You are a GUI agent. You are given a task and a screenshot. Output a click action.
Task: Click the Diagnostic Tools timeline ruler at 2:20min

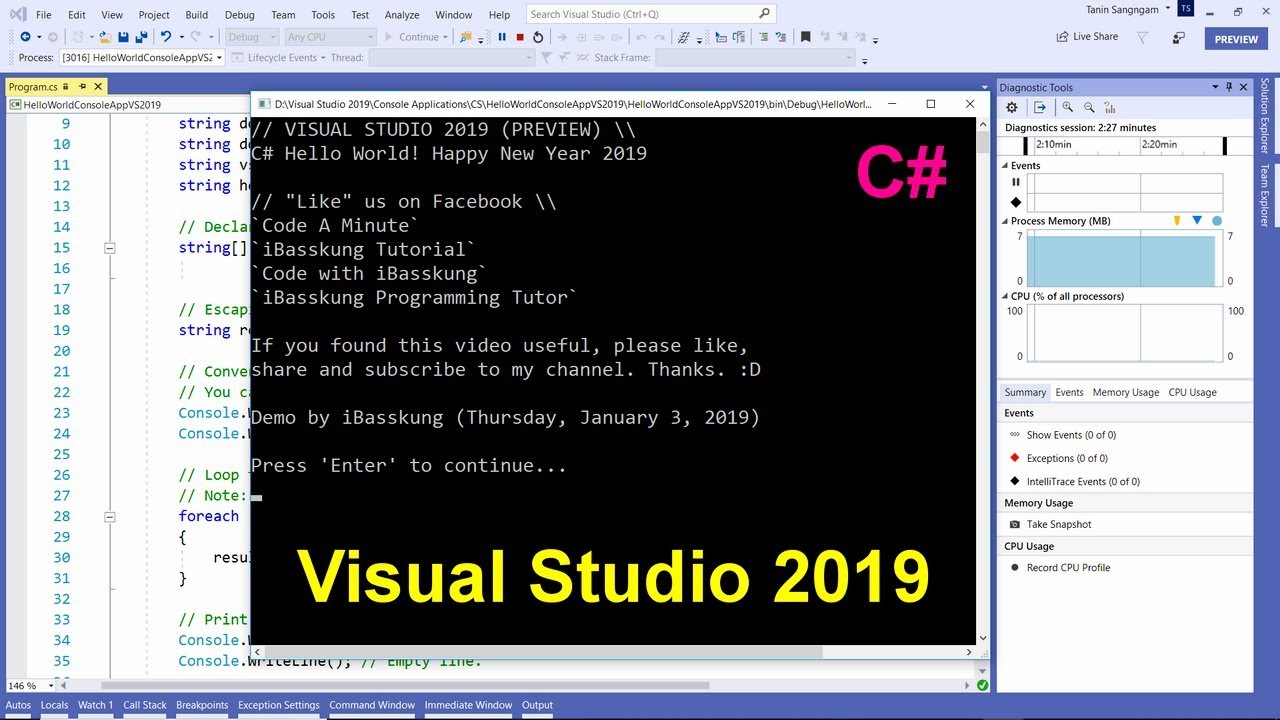pos(1160,144)
